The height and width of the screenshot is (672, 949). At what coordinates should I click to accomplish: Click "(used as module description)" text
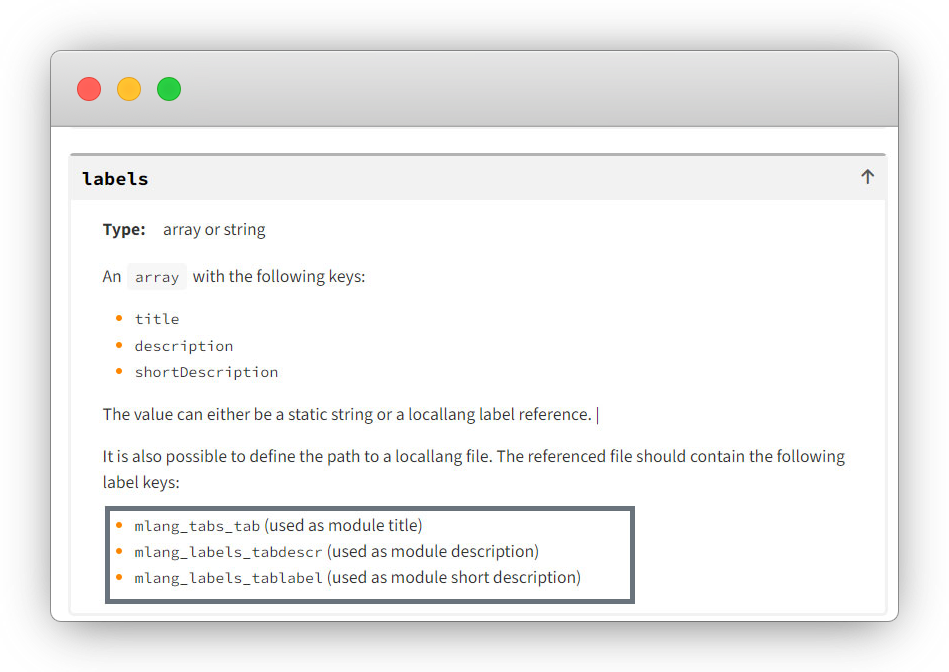click(433, 551)
